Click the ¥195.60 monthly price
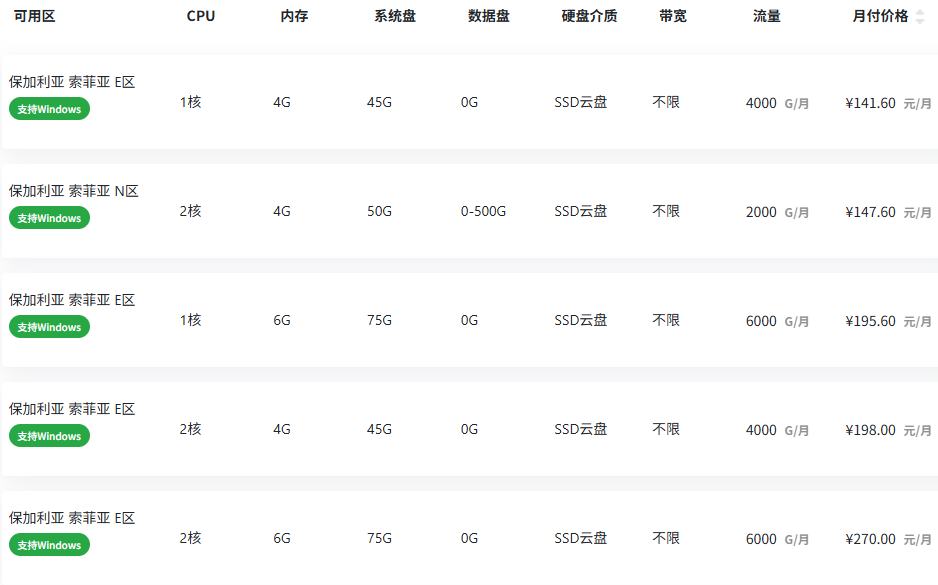 (870, 321)
